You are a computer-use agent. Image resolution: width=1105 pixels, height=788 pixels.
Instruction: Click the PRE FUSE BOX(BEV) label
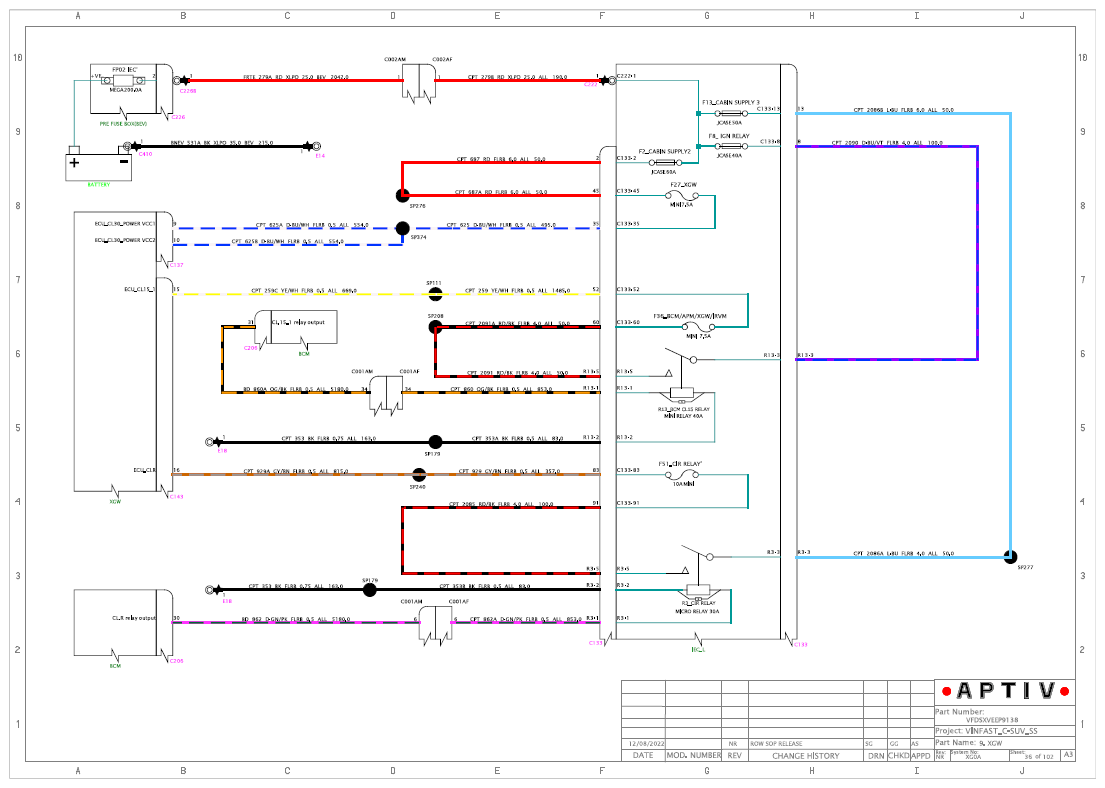point(123,124)
